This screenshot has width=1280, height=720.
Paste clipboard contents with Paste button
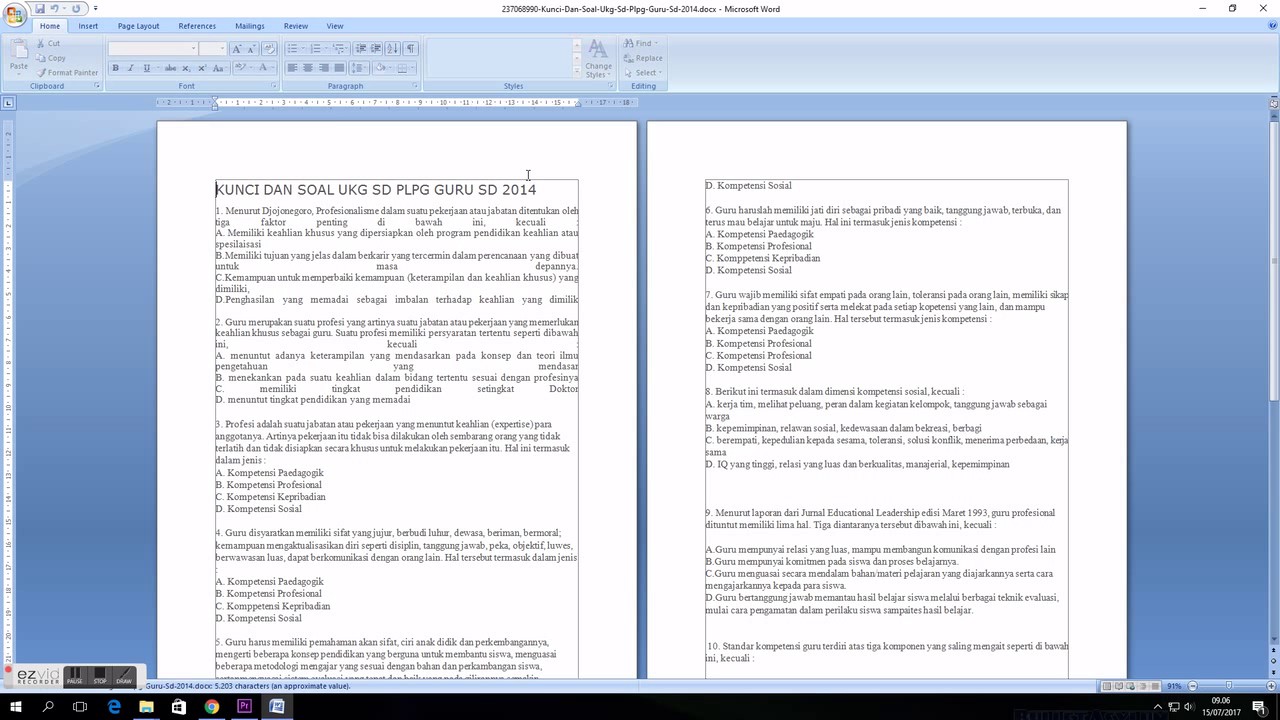18,57
